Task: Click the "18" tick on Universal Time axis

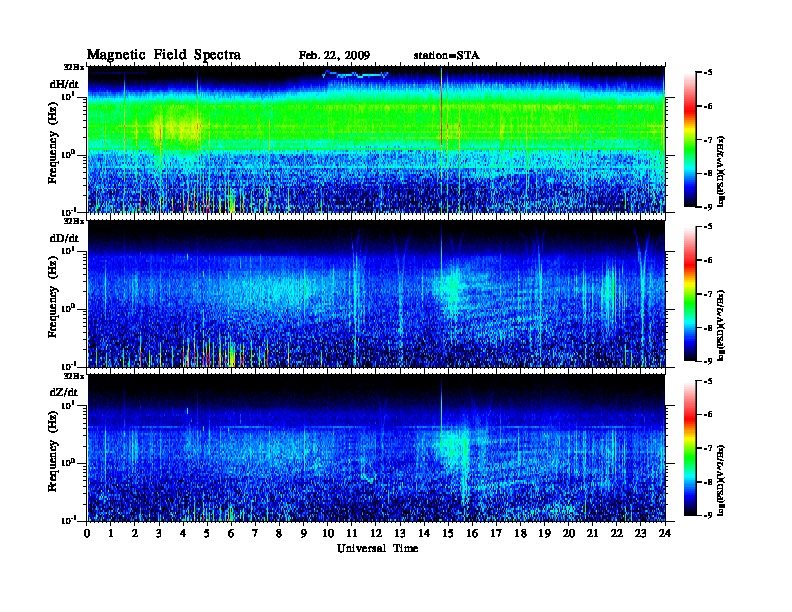Action: coord(520,533)
